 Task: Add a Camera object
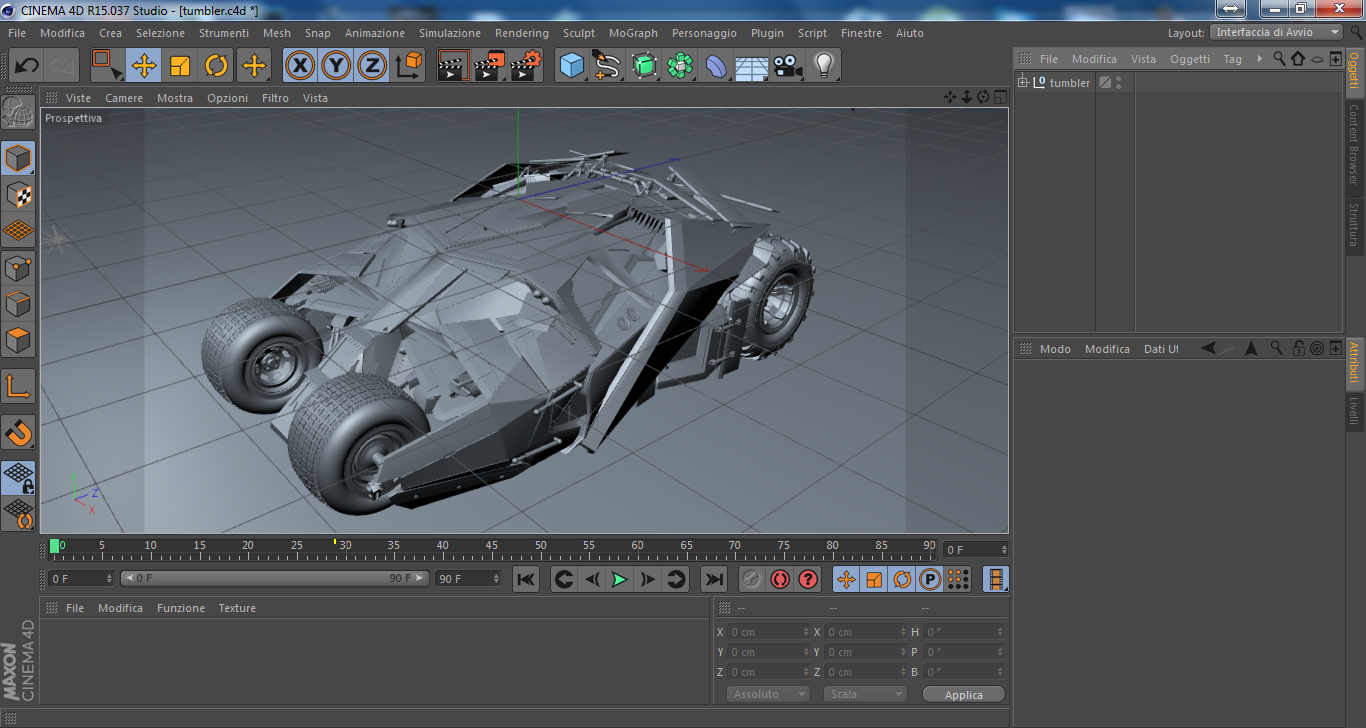click(x=787, y=66)
